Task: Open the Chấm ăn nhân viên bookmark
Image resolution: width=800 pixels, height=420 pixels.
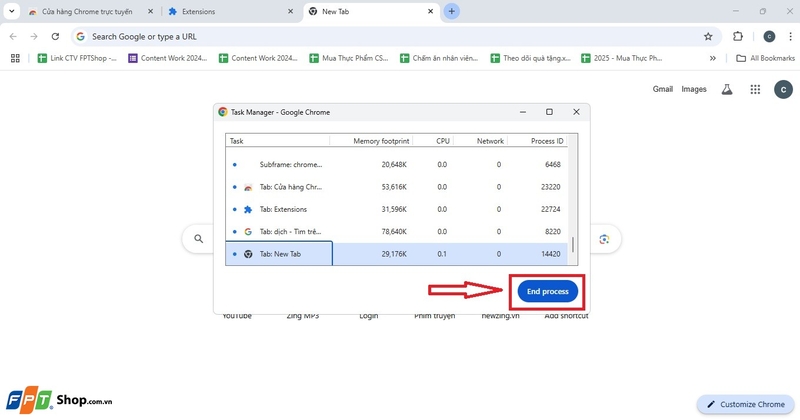Action: point(439,58)
